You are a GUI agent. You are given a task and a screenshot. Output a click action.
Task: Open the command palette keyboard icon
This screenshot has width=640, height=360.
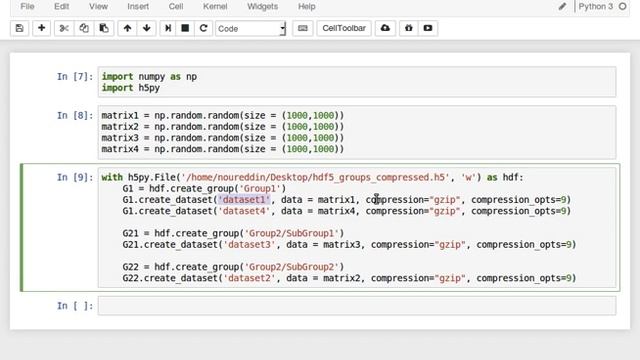(x=302, y=28)
